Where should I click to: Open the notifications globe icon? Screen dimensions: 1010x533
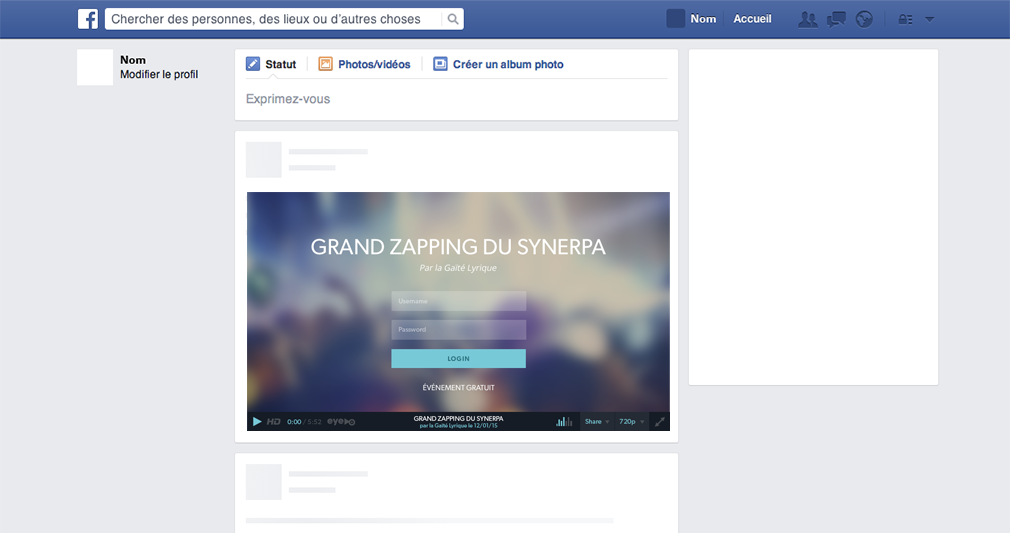tap(864, 19)
